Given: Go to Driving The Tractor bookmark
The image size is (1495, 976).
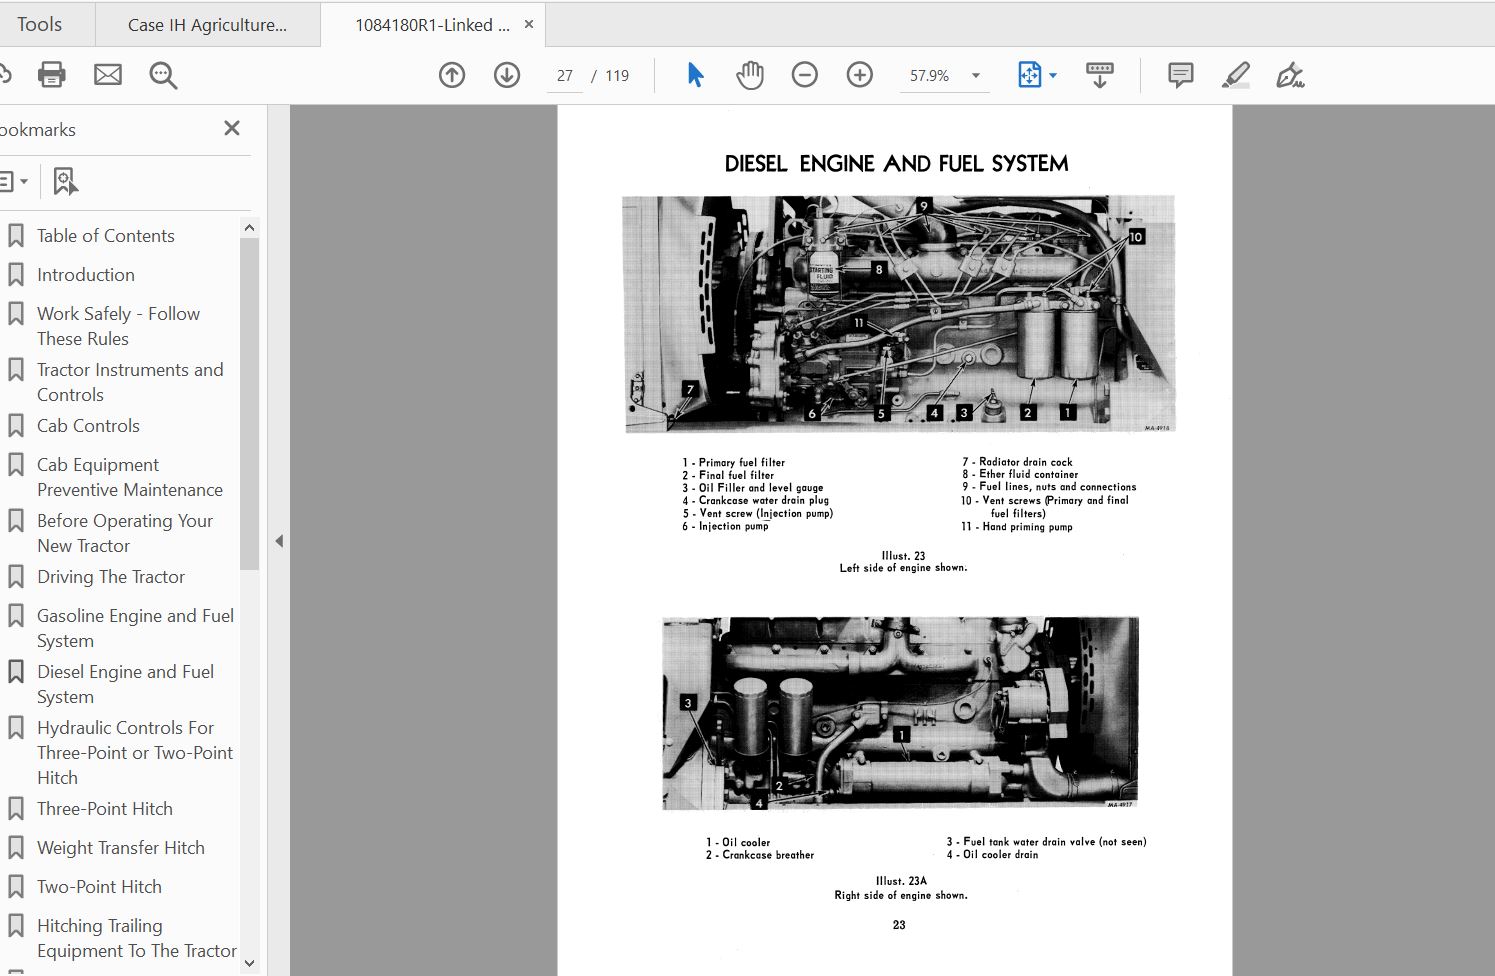Looking at the screenshot, I should tap(111, 577).
